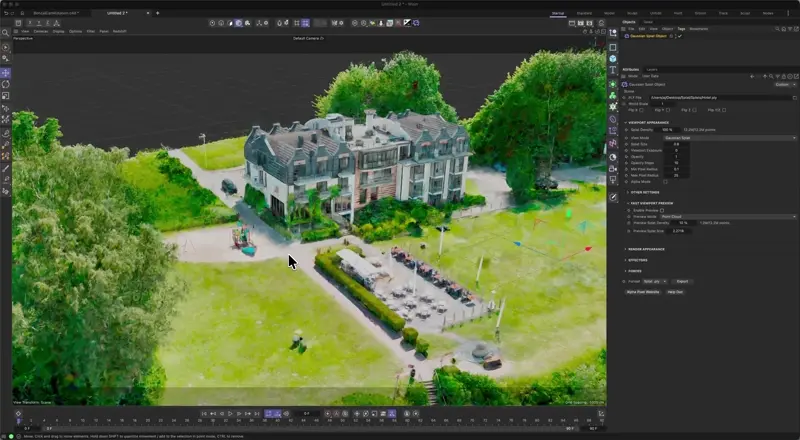Open the viewport Cameras menu
The height and width of the screenshot is (440, 800).
(41, 31)
